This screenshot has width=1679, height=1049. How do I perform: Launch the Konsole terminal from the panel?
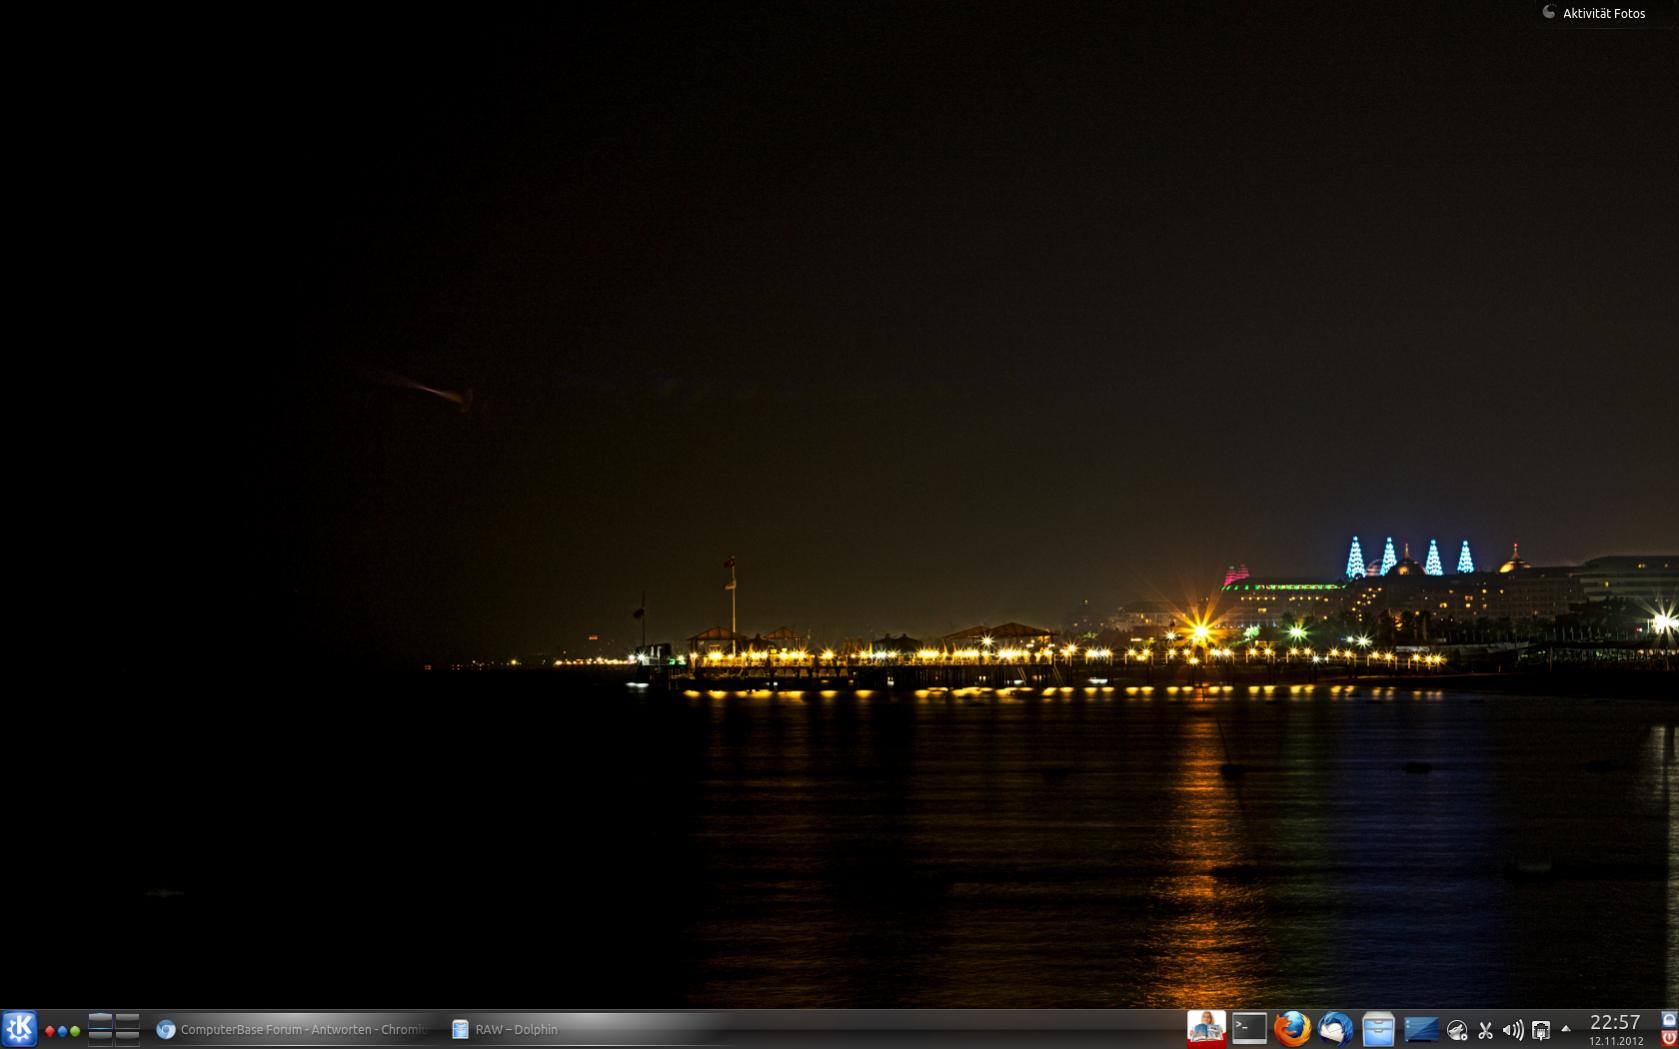click(1249, 1029)
